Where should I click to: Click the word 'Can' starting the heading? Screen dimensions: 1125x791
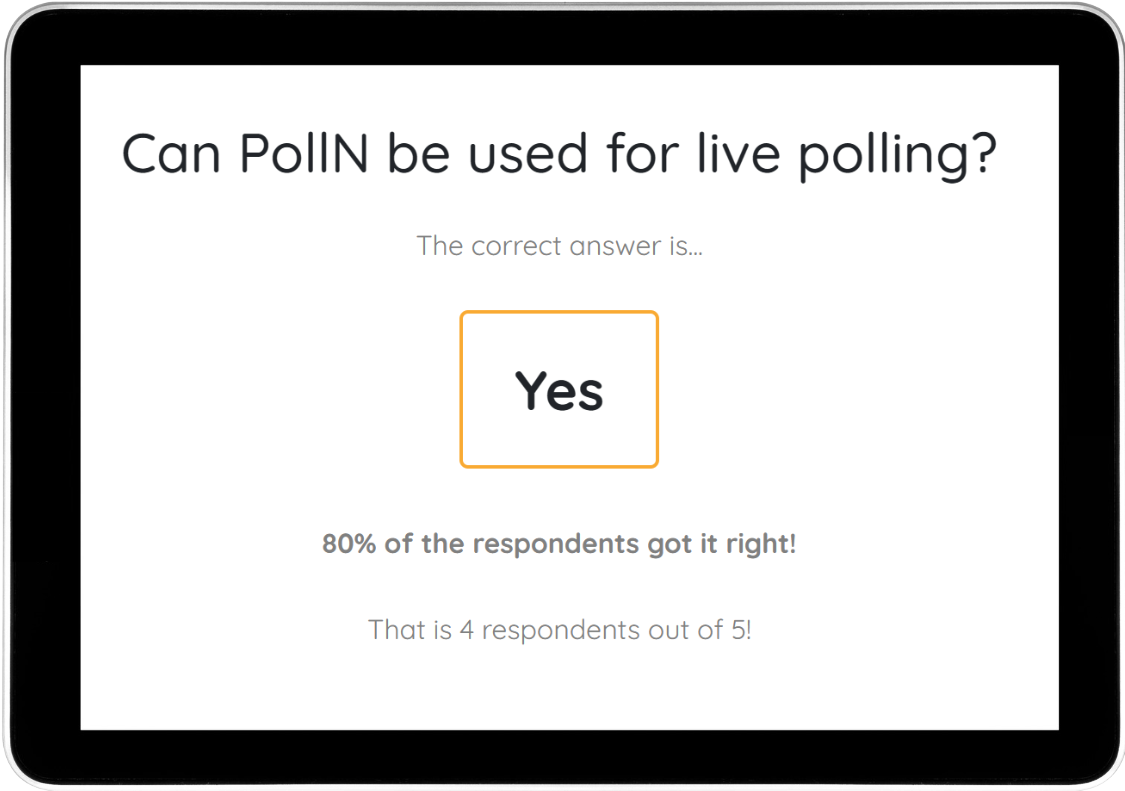point(171,155)
